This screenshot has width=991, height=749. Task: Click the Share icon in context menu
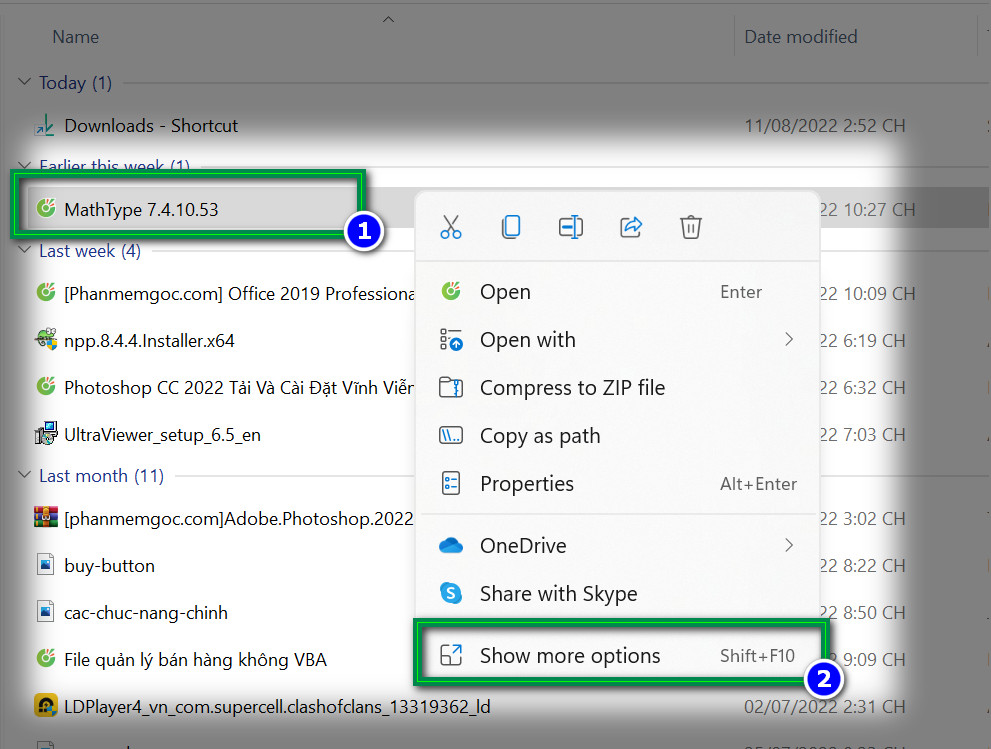(x=631, y=227)
